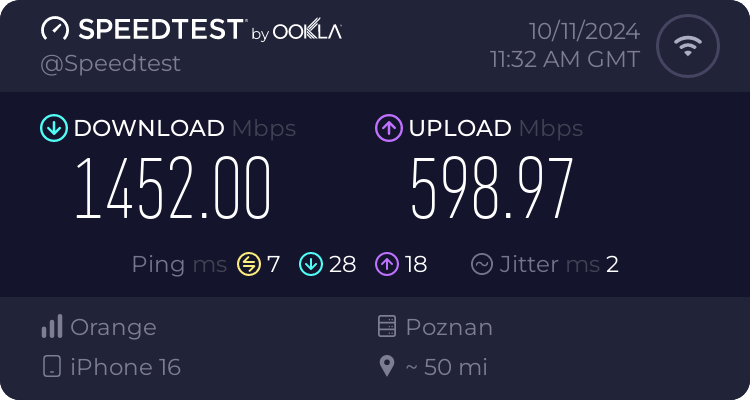
Task: Click the Speedtest gauge logo icon
Action: (x=55, y=29)
